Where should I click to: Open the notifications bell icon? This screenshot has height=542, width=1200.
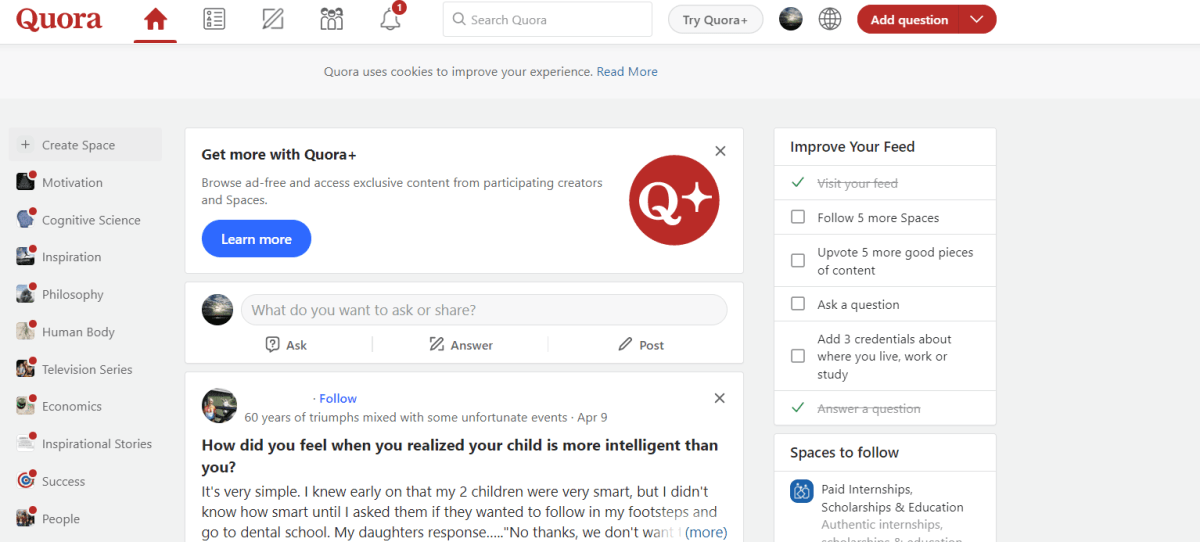(x=390, y=20)
